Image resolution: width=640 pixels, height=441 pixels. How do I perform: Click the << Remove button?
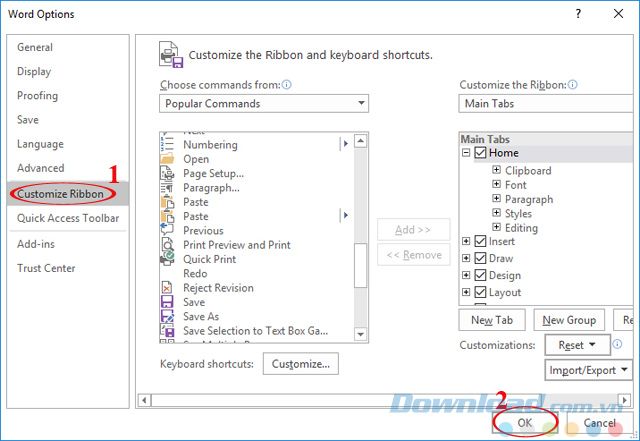(x=413, y=255)
